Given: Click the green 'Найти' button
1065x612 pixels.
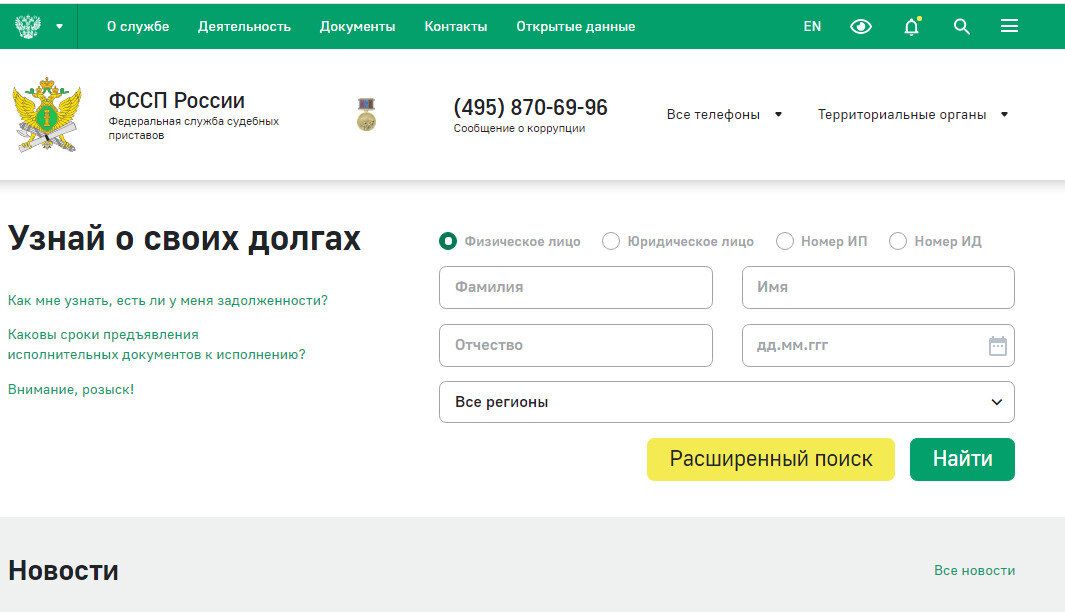Looking at the screenshot, I should [962, 459].
